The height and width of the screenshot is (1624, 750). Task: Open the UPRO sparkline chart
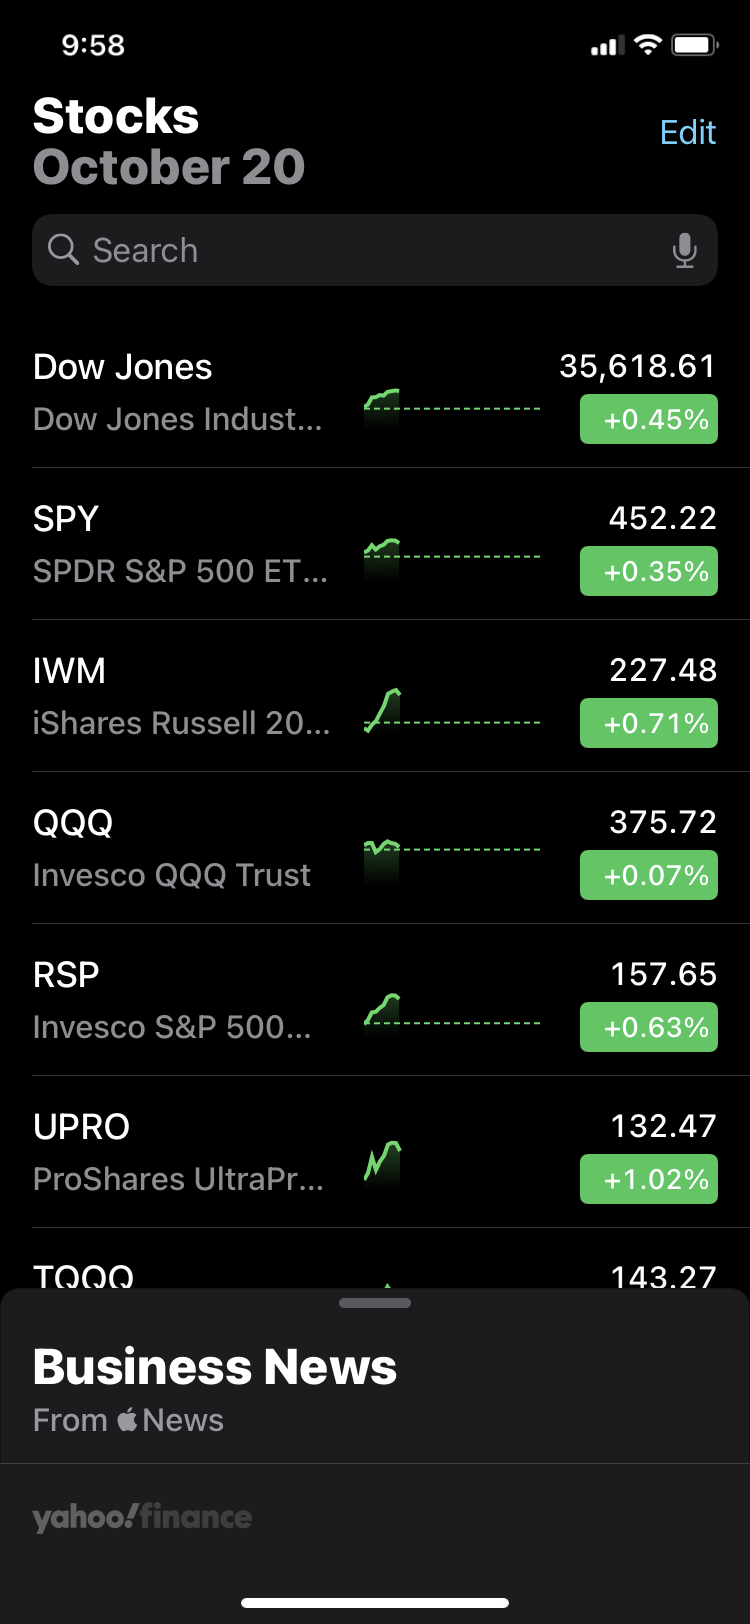382,1163
